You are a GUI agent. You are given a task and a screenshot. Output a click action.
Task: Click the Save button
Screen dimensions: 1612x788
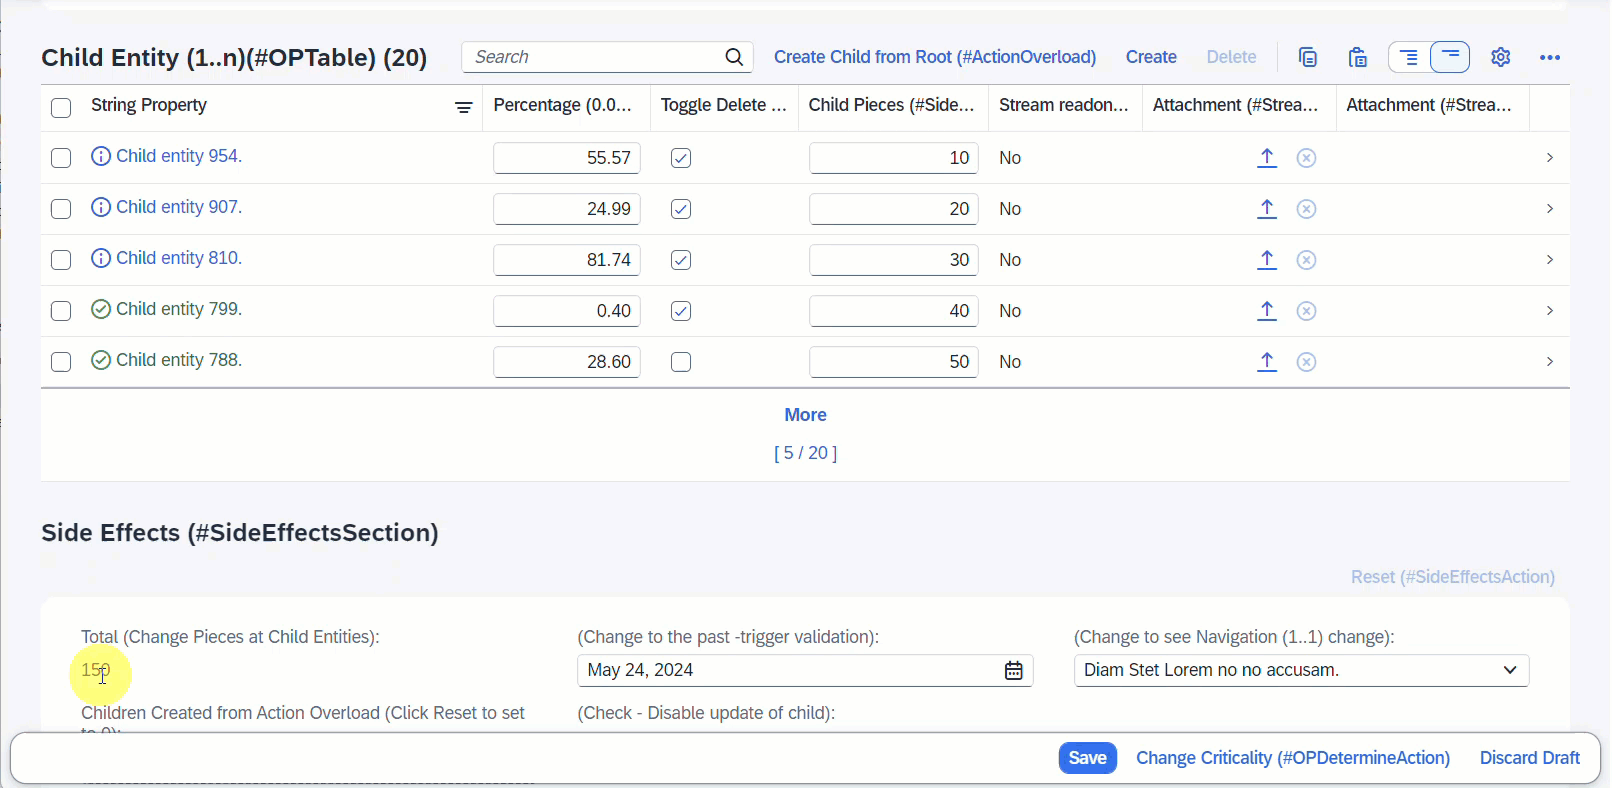pyautogui.click(x=1087, y=758)
